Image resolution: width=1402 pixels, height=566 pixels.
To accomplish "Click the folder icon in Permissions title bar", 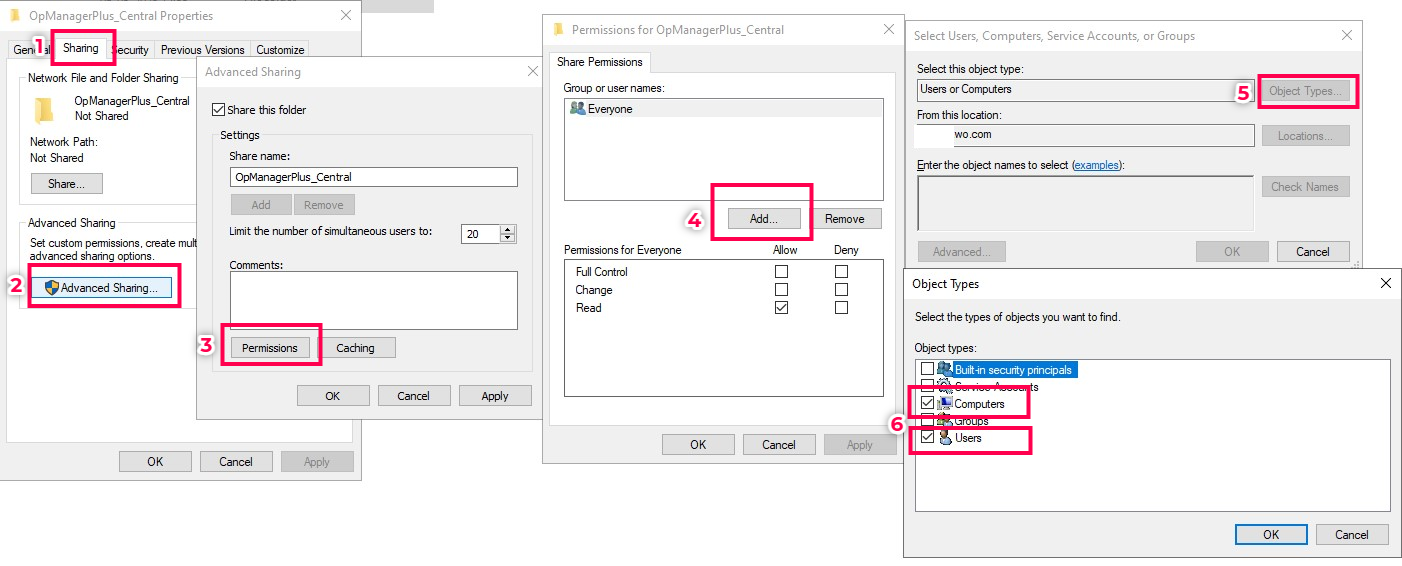I will [x=558, y=29].
